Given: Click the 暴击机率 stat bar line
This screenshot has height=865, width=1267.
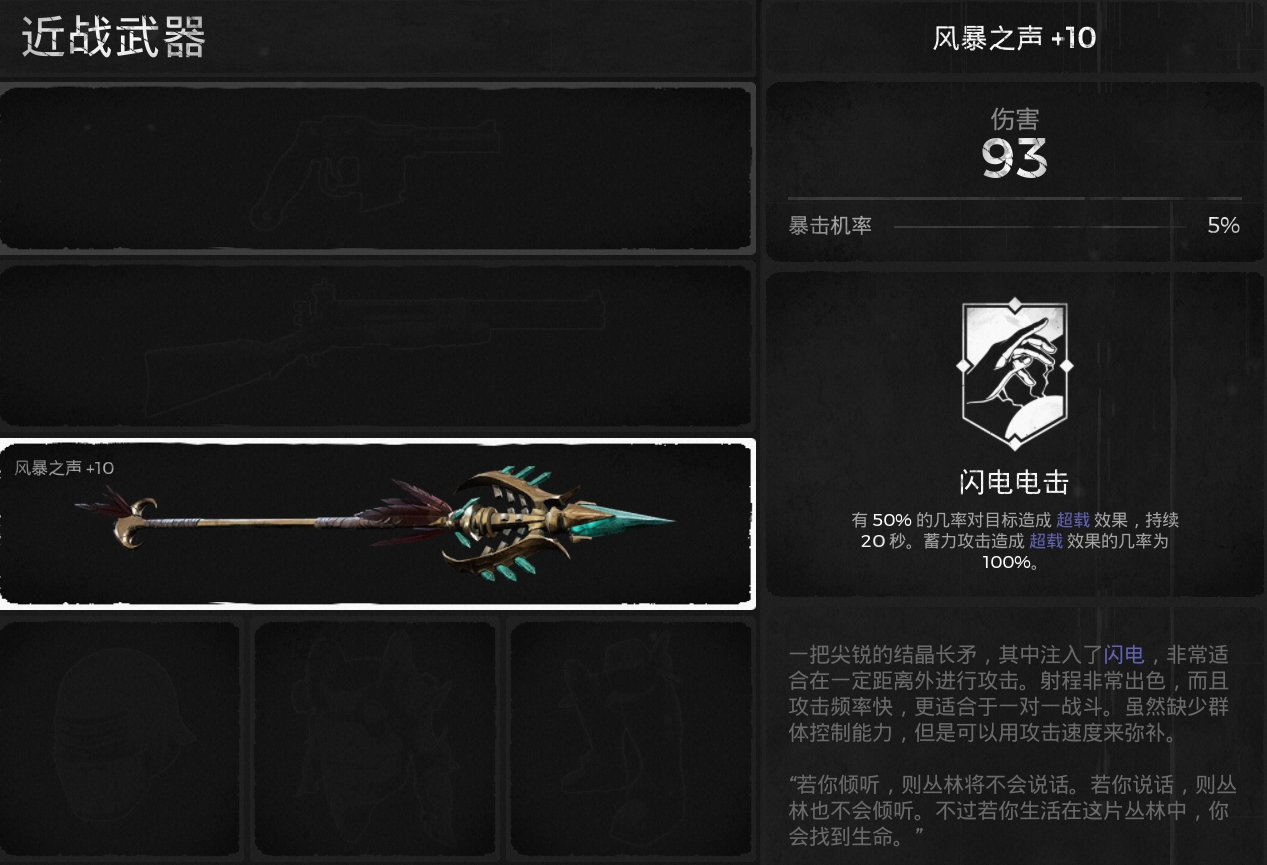Looking at the screenshot, I should [1040, 227].
